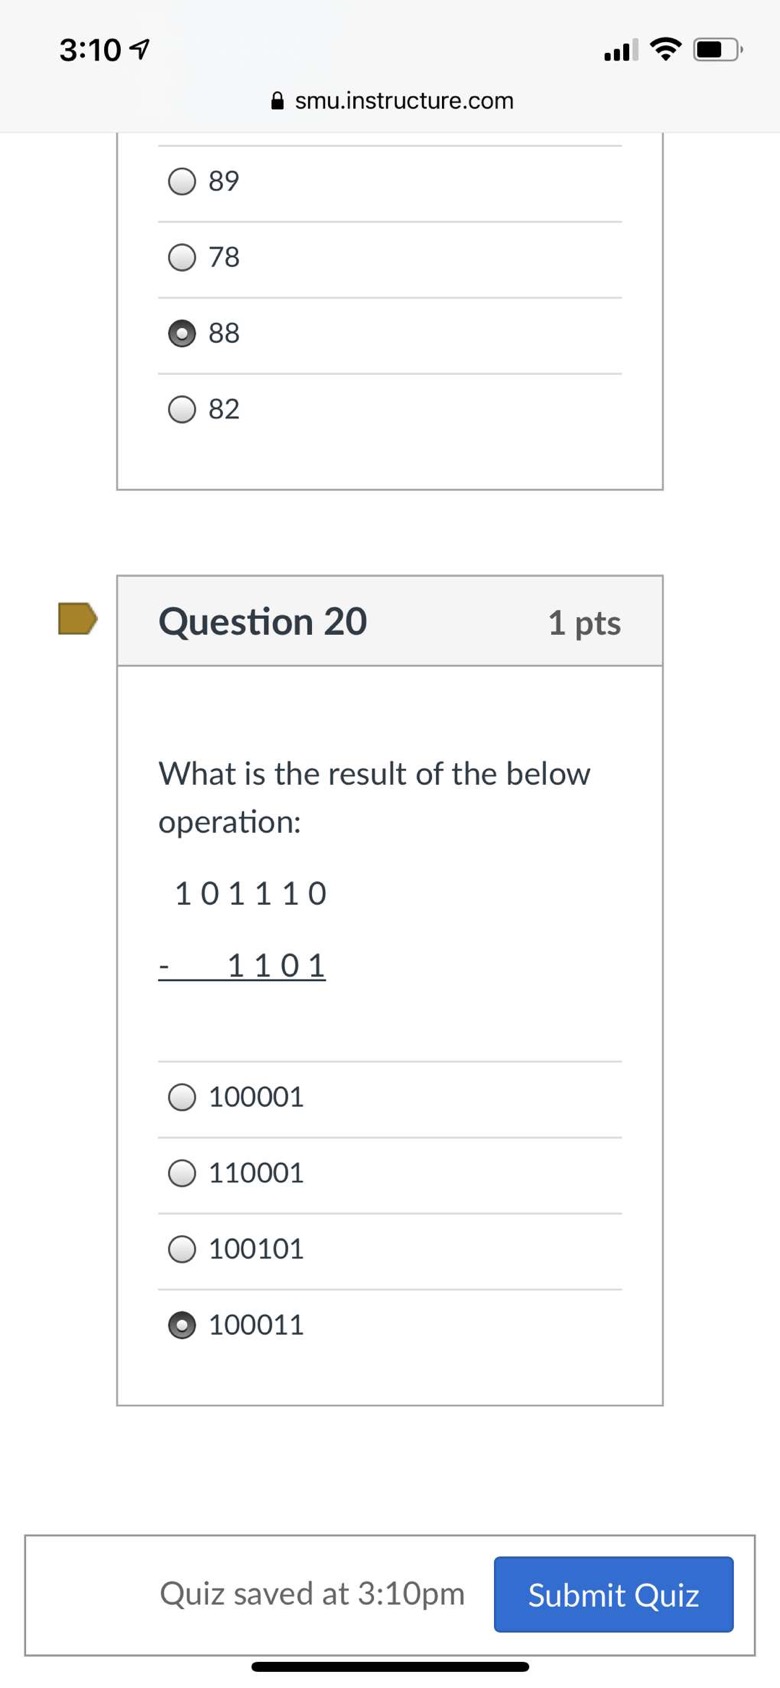Tap the home indicator bar at the bottom
The image size is (780, 1688).
click(390, 1667)
